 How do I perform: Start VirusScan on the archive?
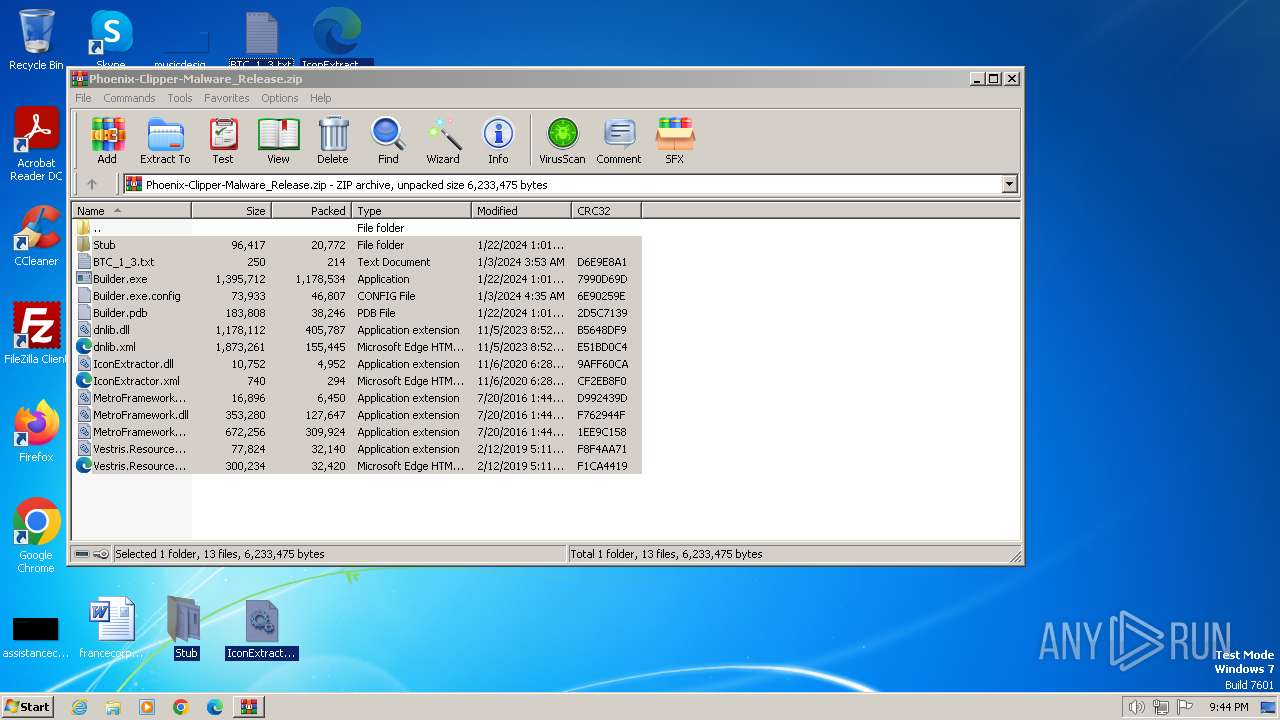pyautogui.click(x=562, y=141)
